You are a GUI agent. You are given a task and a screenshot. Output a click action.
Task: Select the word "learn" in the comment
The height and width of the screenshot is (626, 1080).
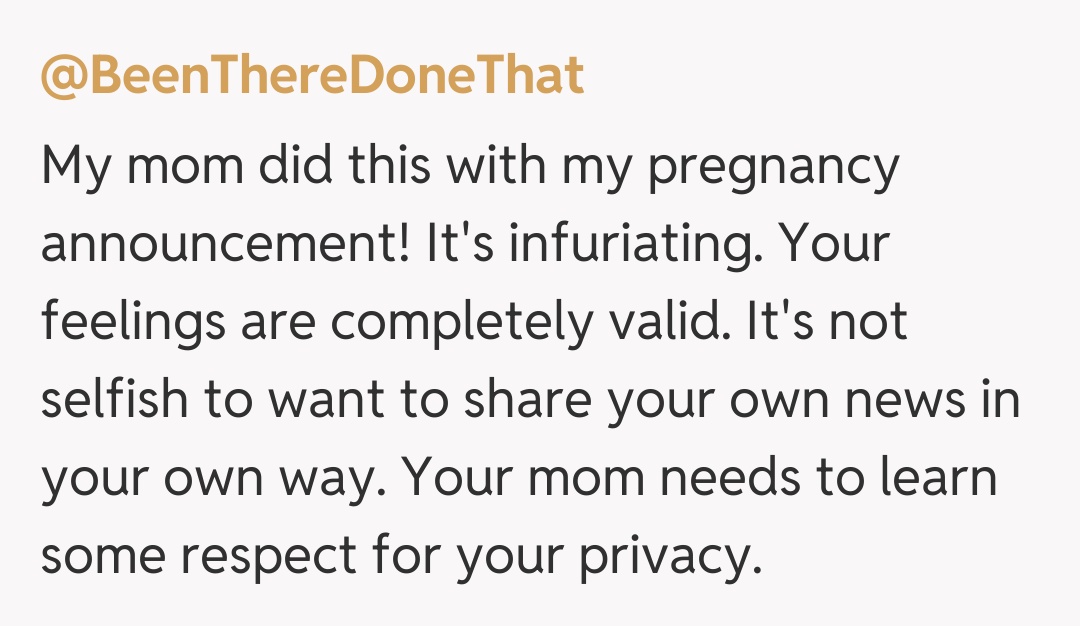pyautogui.click(x=936, y=478)
